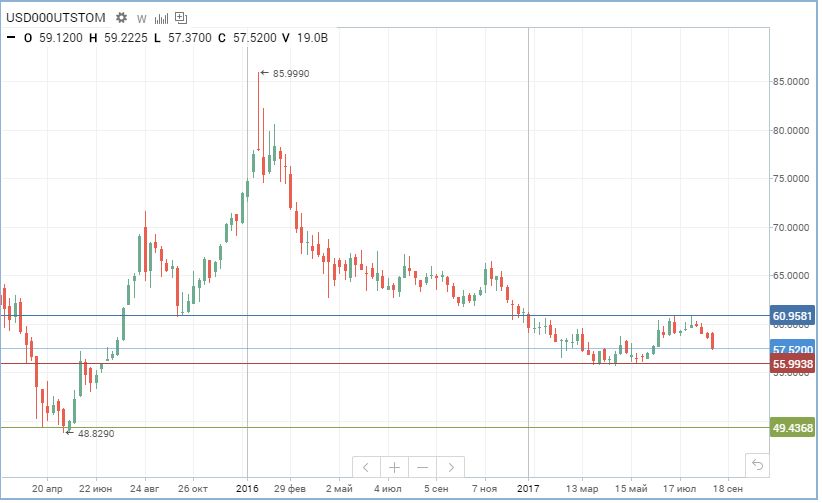The image size is (822, 503).
Task: Click the USD000UTSTOM symbol name
Action: click(x=55, y=18)
